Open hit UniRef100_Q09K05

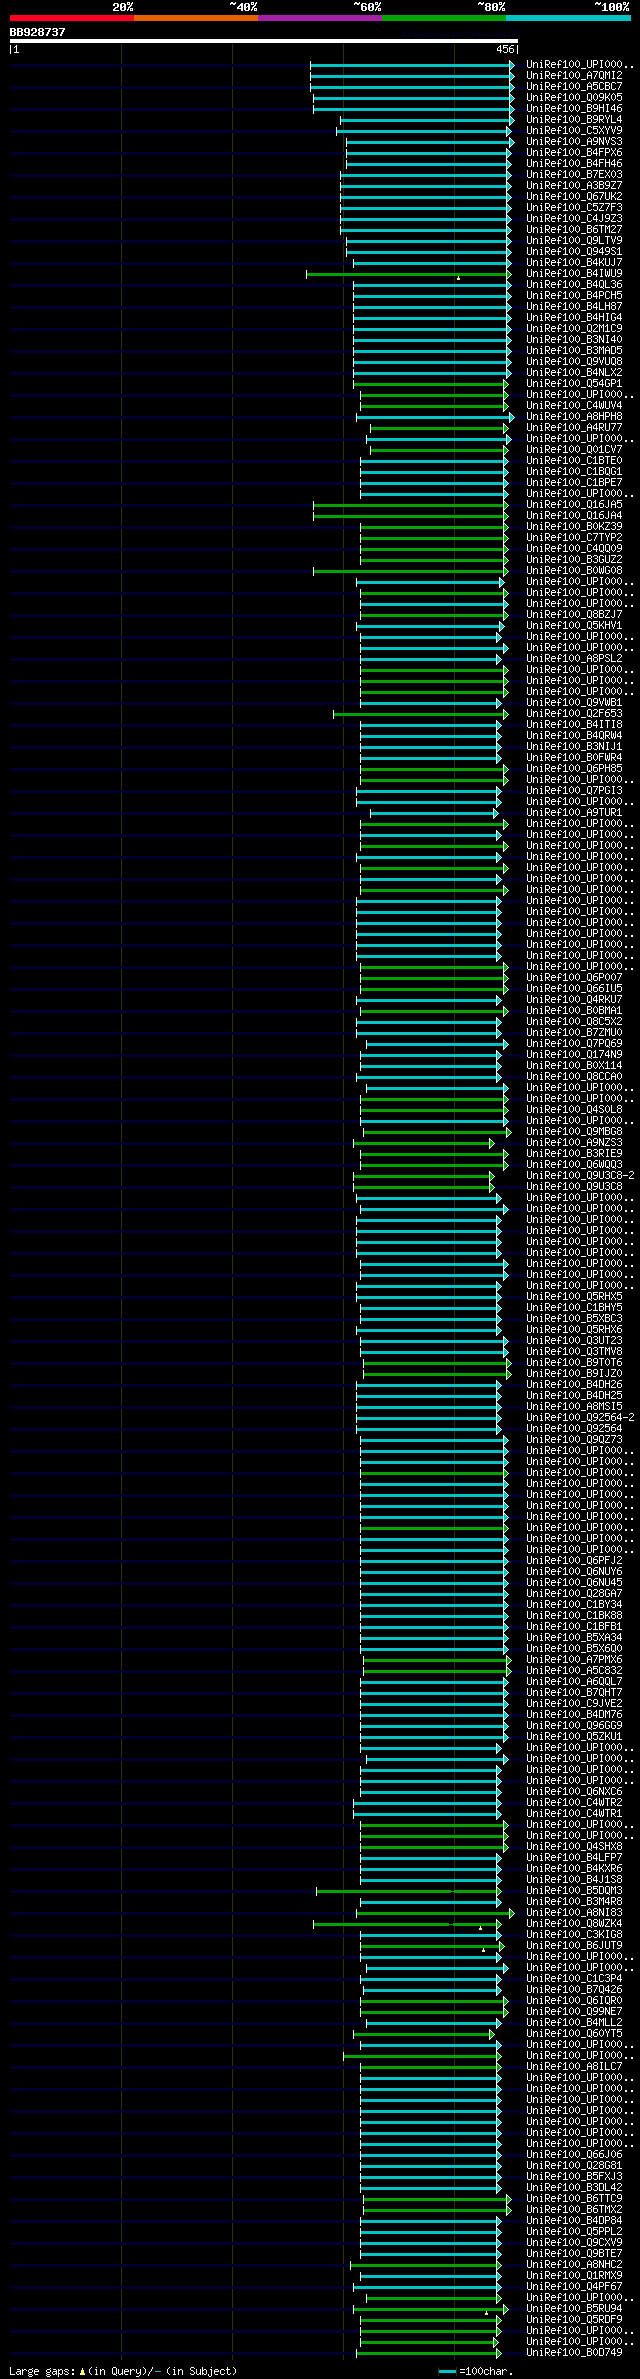[x=574, y=98]
